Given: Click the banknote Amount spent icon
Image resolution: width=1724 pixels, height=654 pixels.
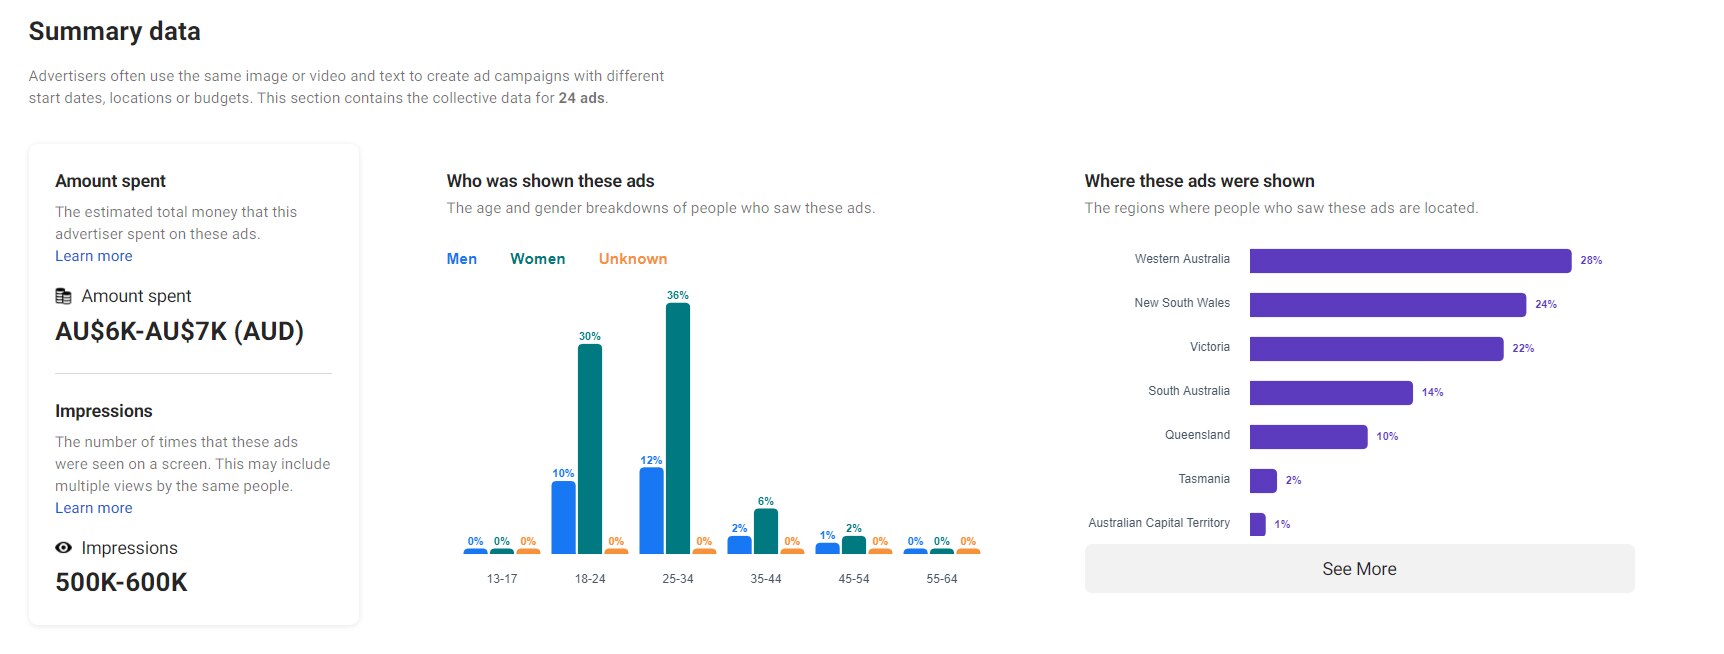Looking at the screenshot, I should pyautogui.click(x=63, y=295).
